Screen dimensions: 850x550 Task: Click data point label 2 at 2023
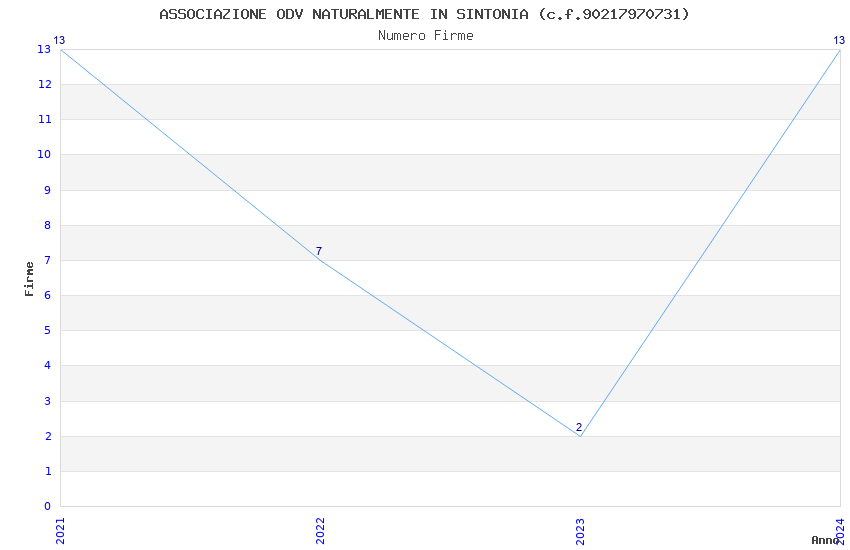(x=579, y=427)
